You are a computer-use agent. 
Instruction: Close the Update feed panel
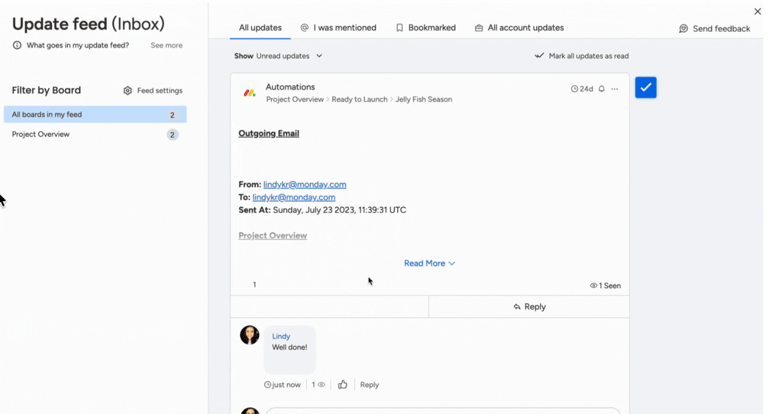758,11
